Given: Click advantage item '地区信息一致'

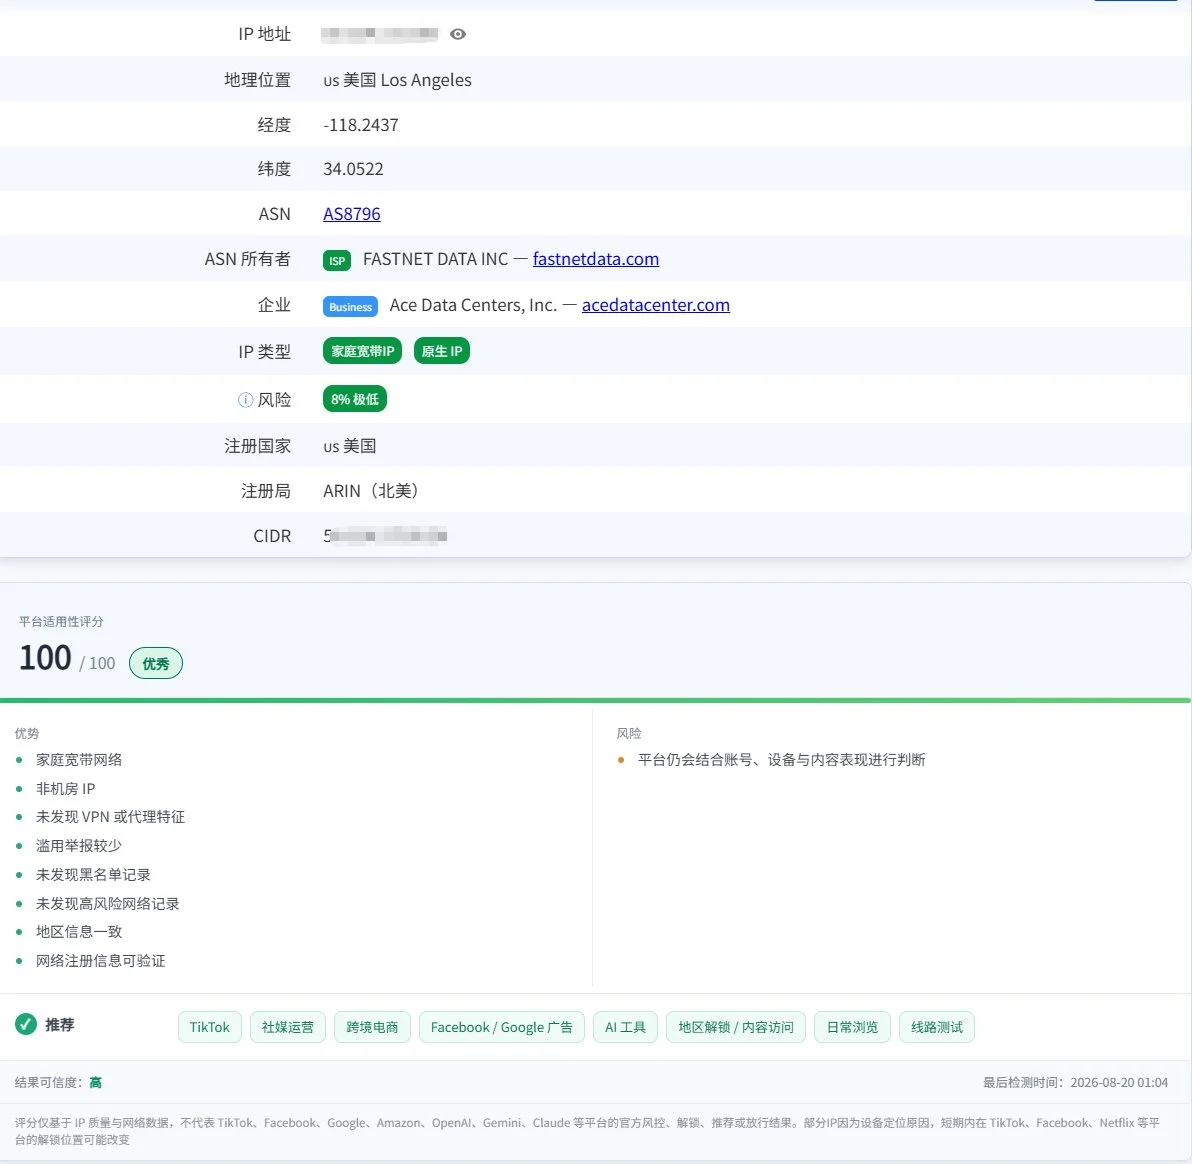Looking at the screenshot, I should [x=79, y=931].
